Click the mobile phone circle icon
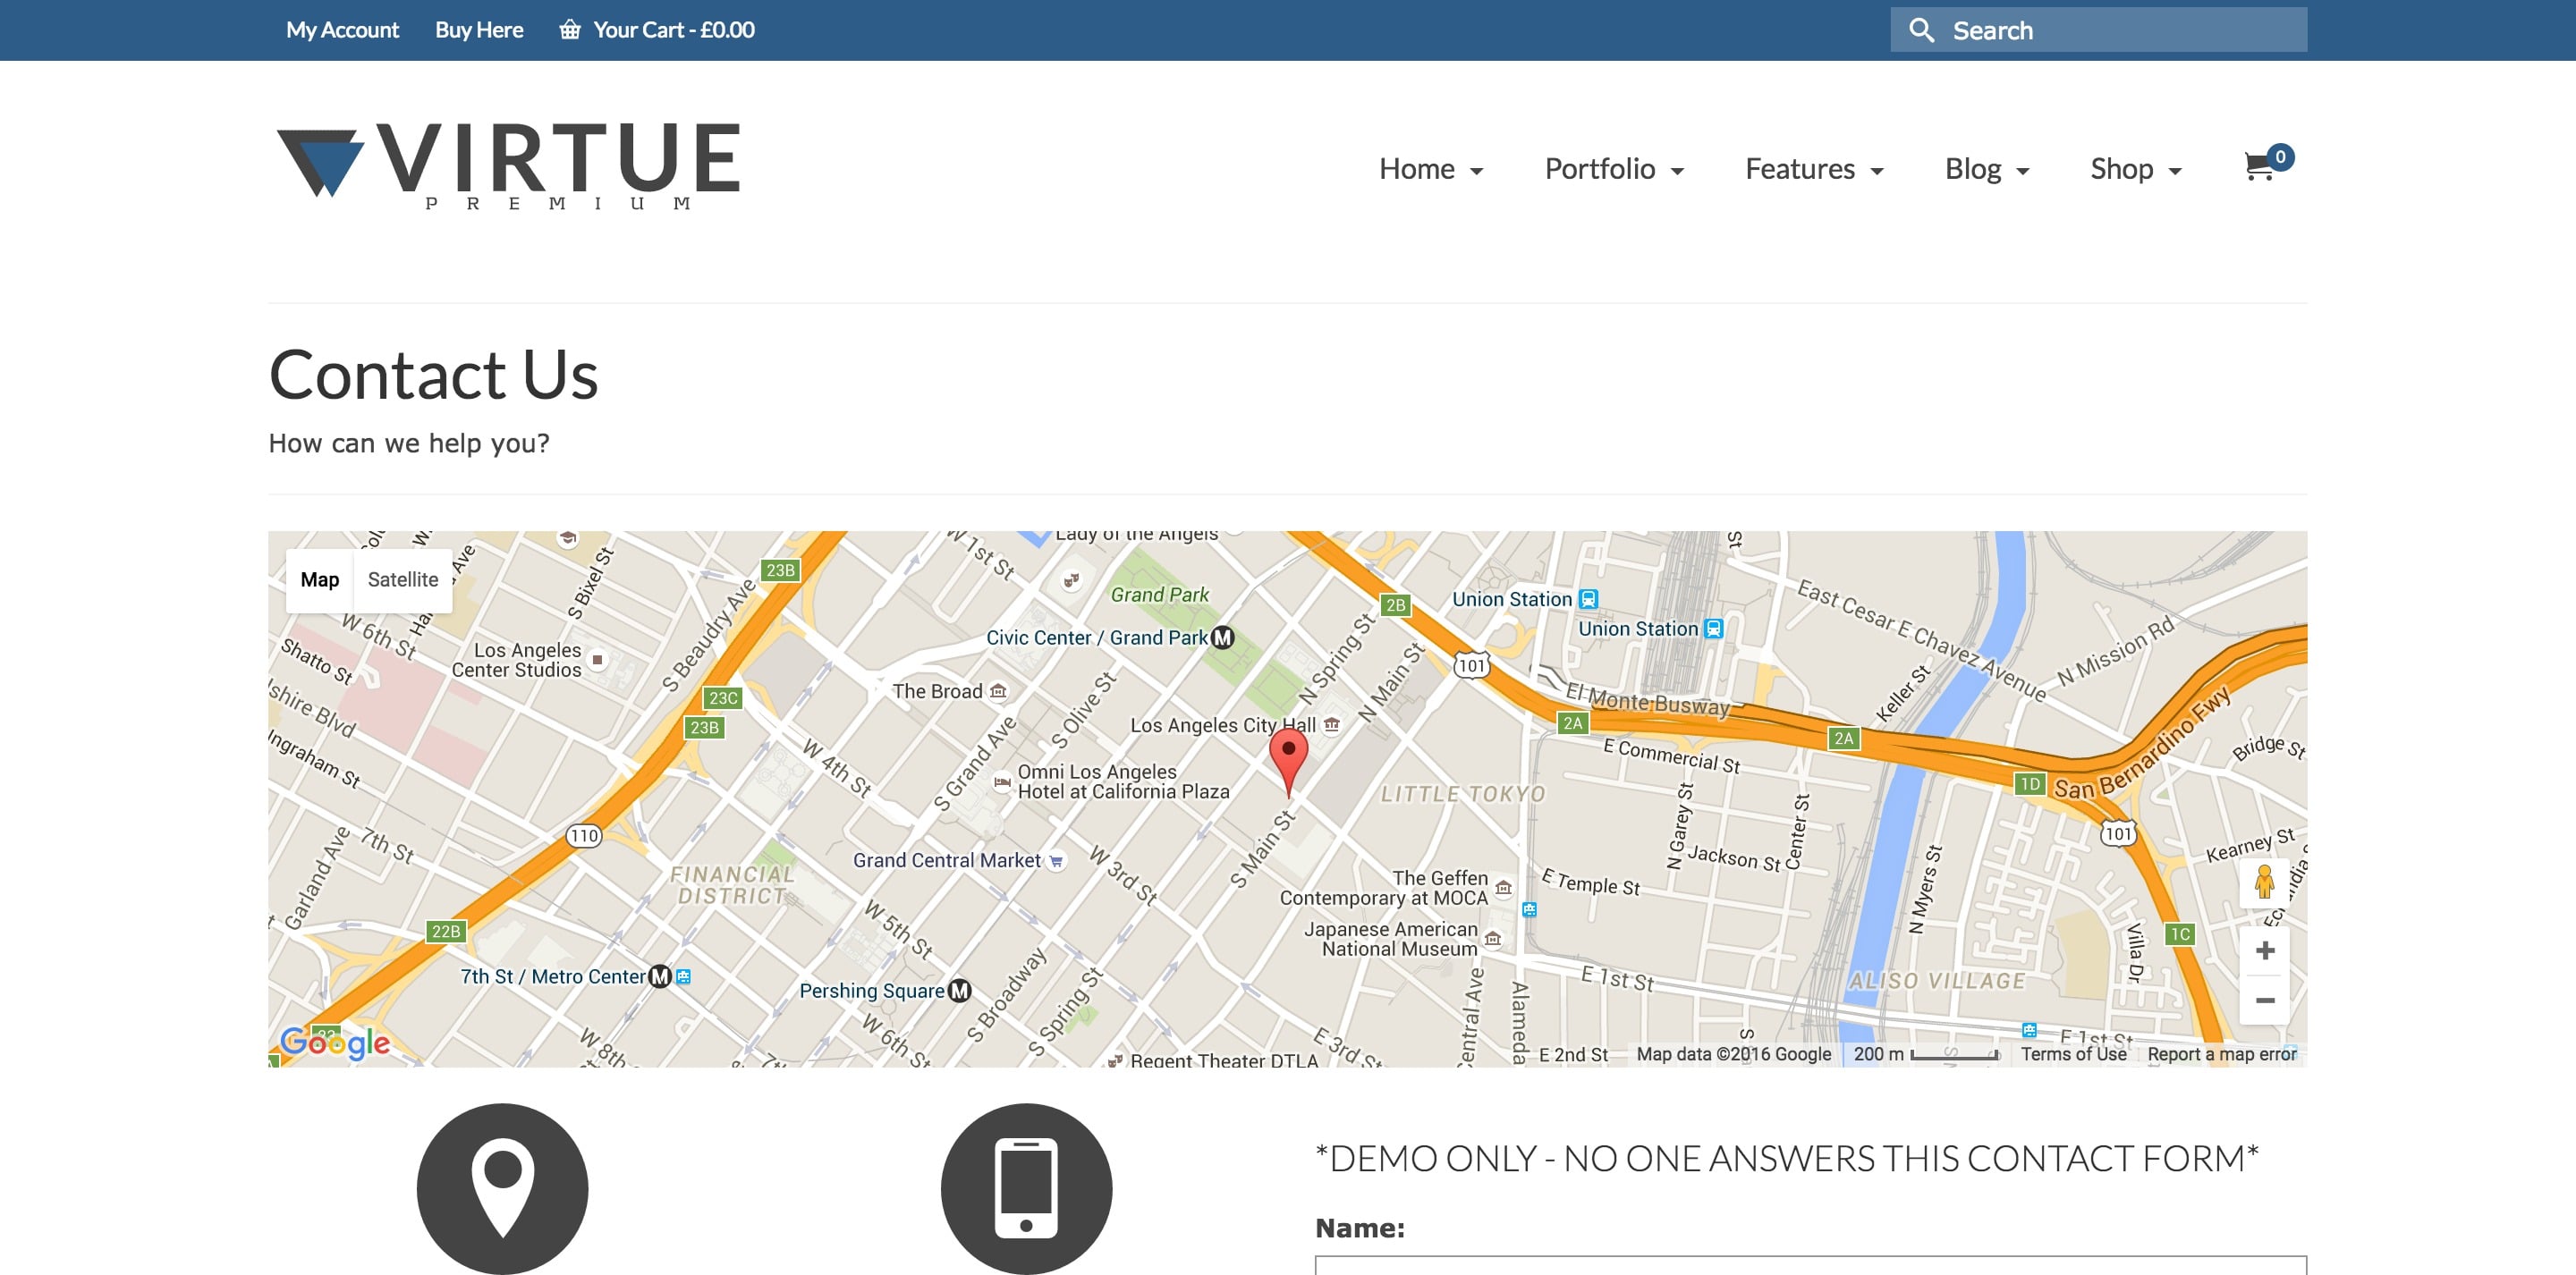The height and width of the screenshot is (1275, 2576). tap(1026, 1188)
